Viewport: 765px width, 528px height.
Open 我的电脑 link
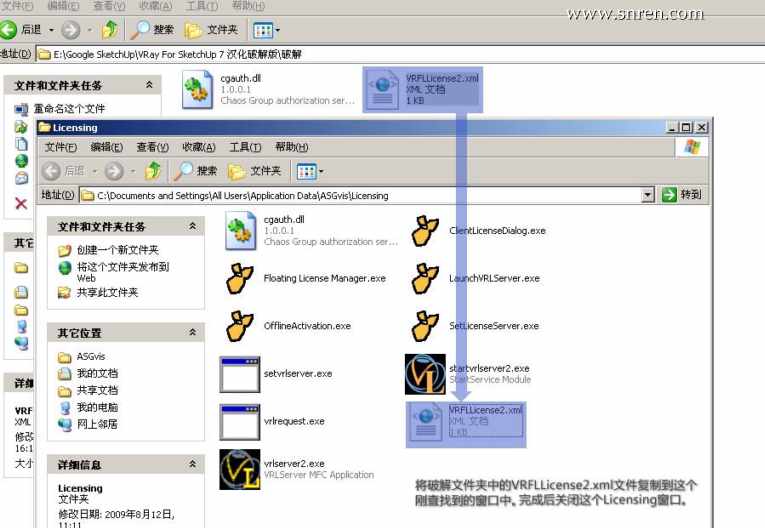88,407
